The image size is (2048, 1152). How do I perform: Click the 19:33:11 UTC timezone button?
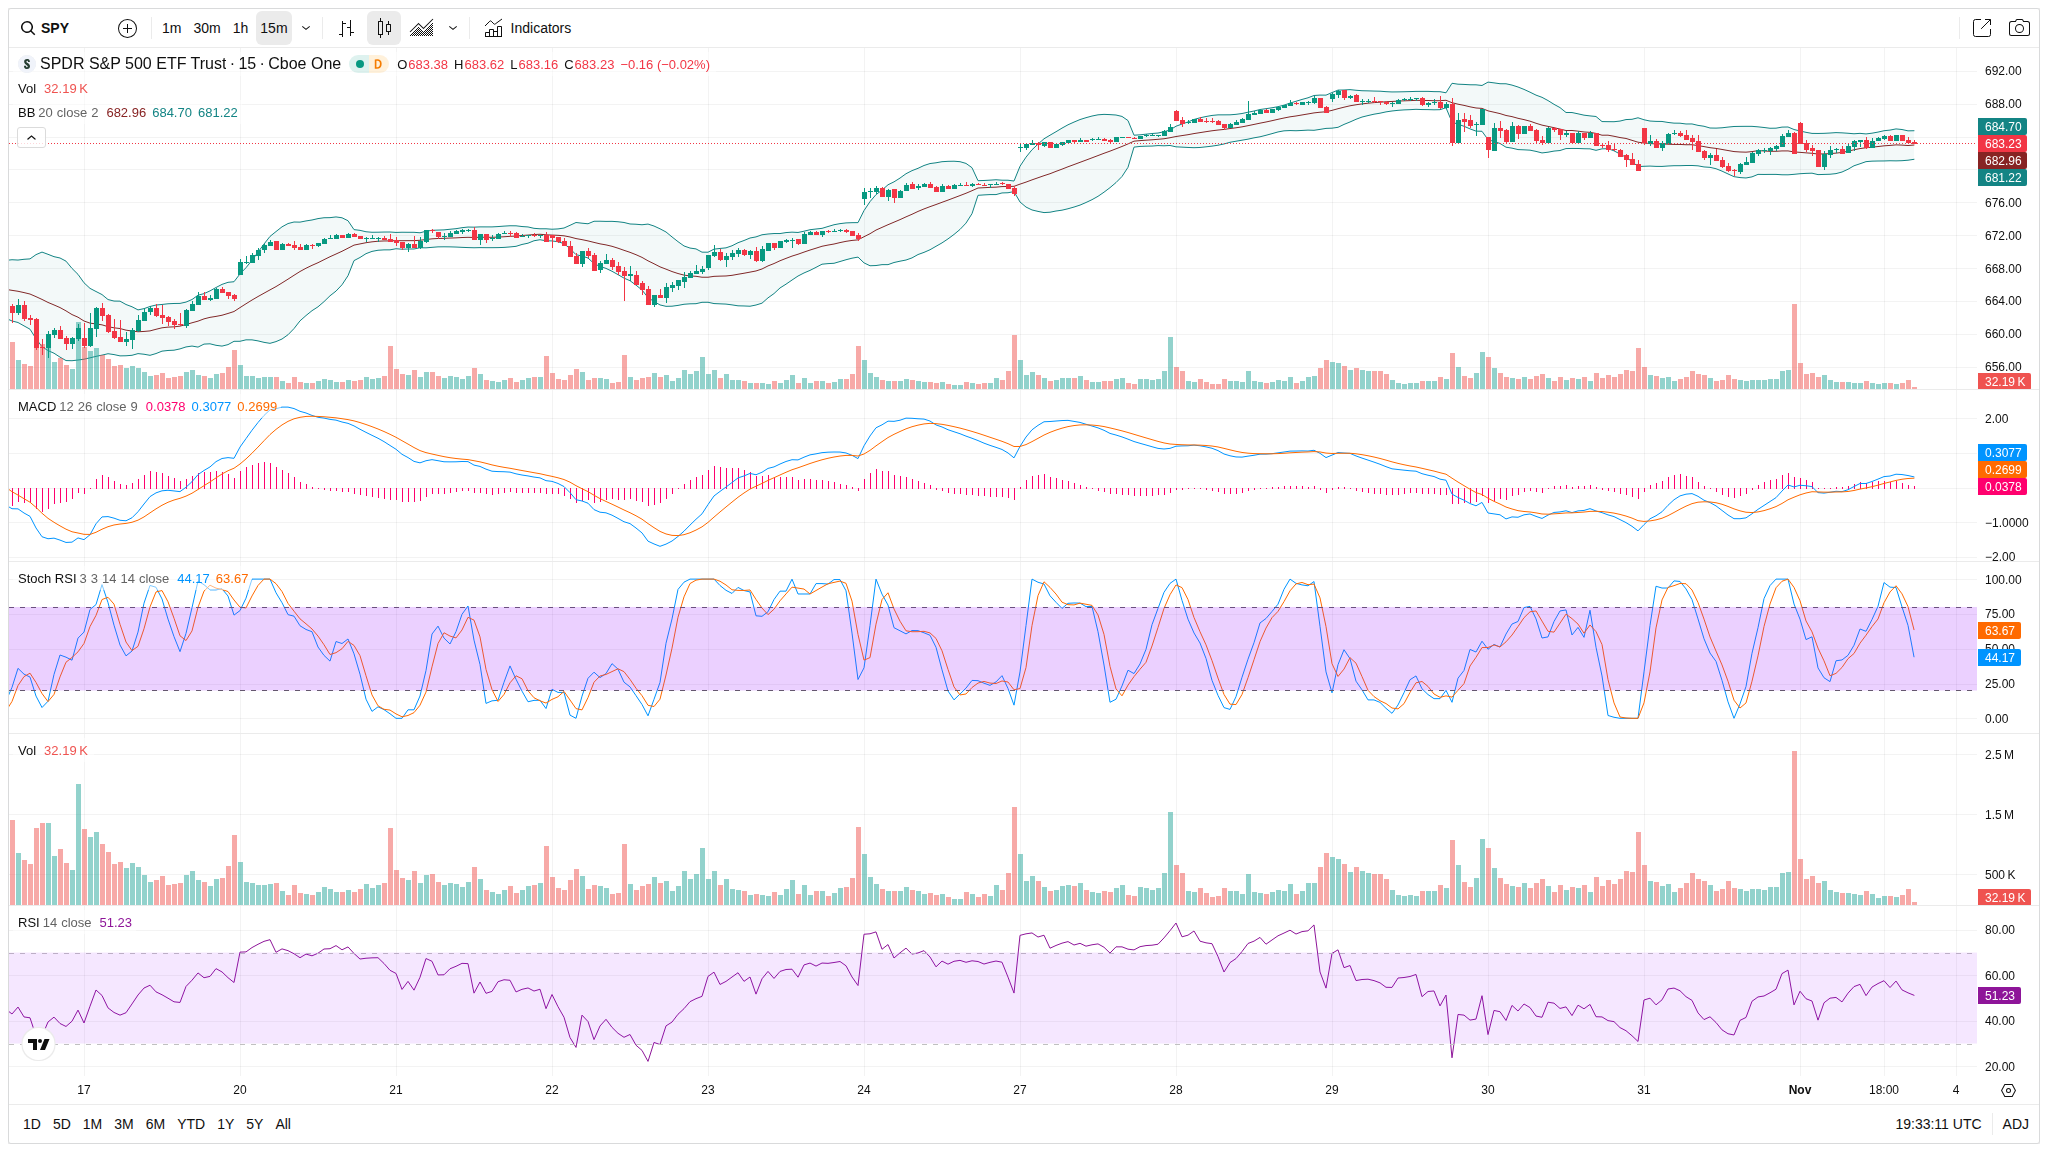[x=1937, y=1124]
